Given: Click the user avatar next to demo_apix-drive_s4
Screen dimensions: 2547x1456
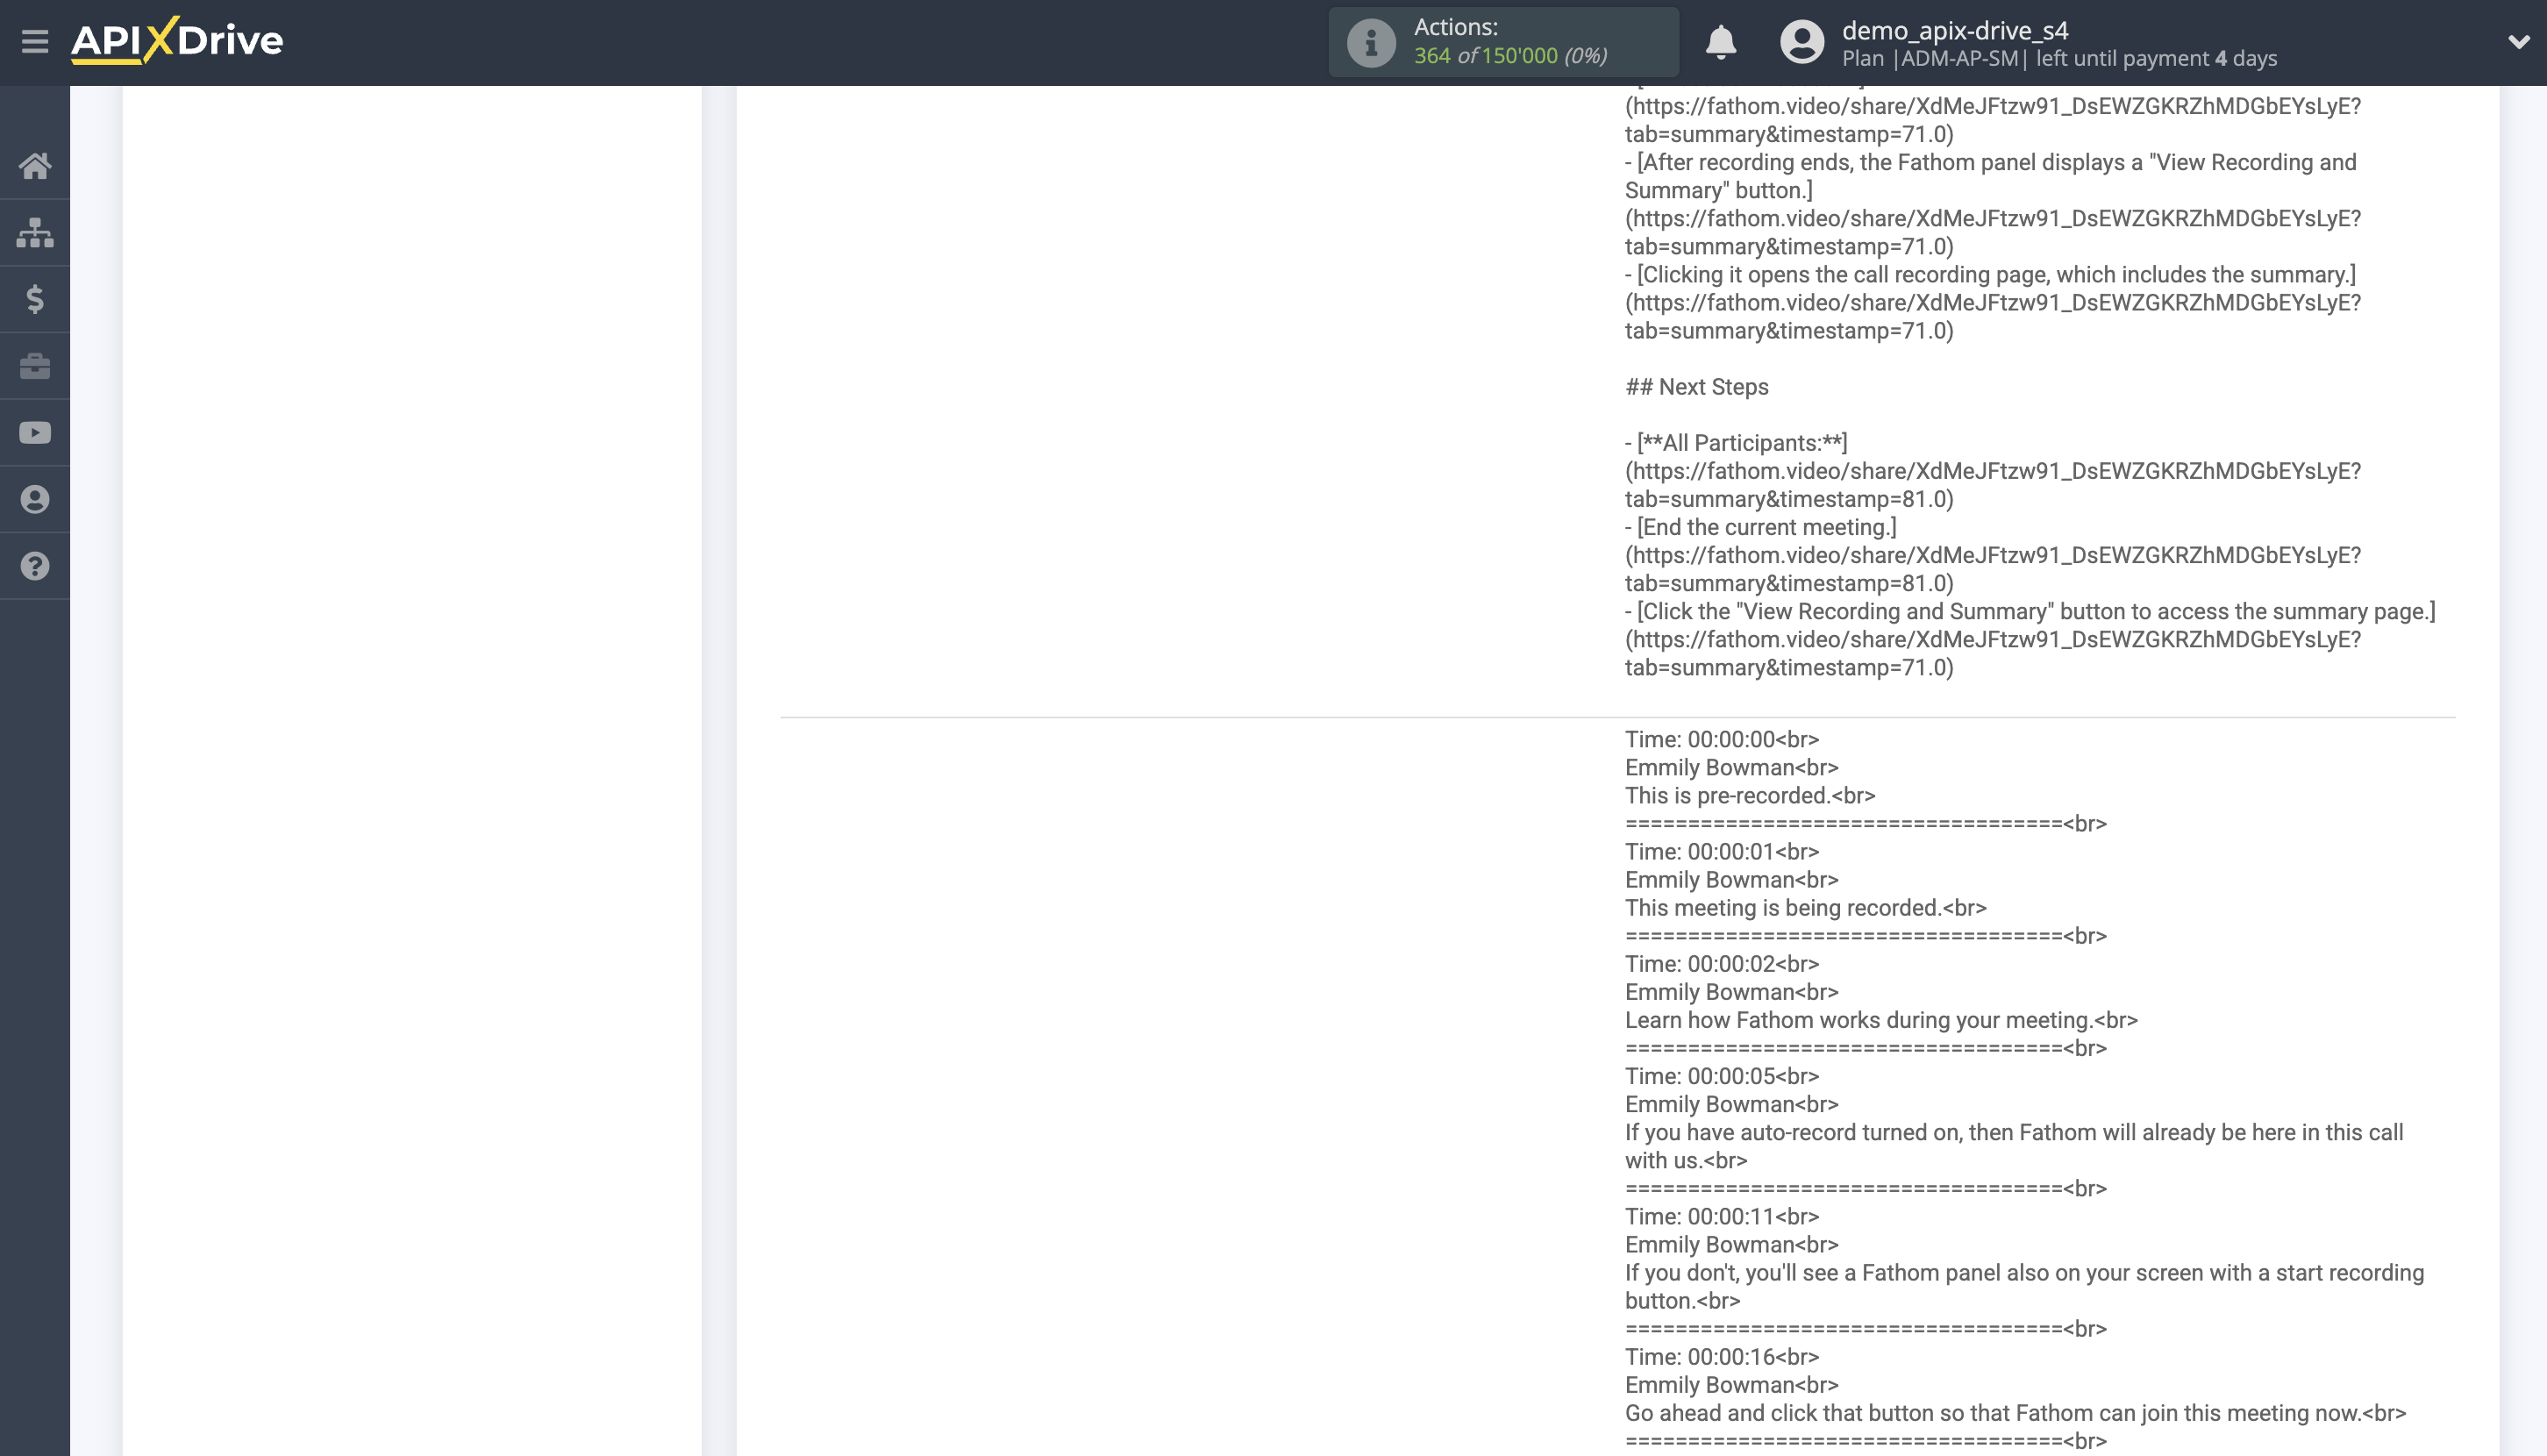Looking at the screenshot, I should tap(1802, 42).
